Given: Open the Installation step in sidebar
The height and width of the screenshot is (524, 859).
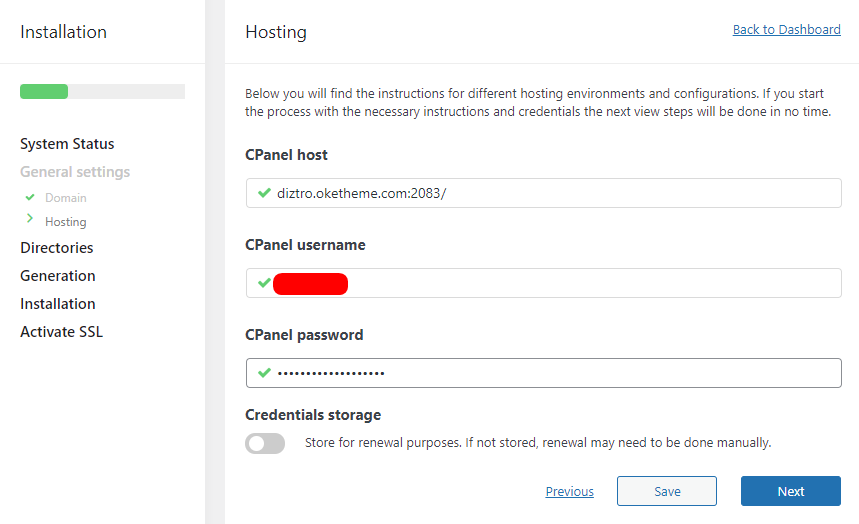Looking at the screenshot, I should click(58, 304).
